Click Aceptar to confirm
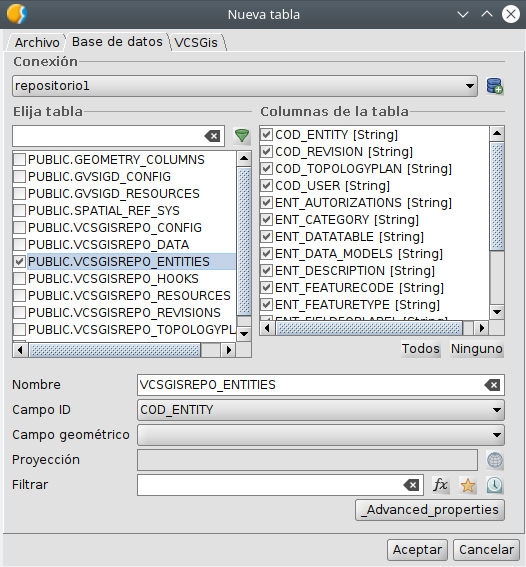Image resolution: width=526 pixels, height=567 pixels. click(417, 550)
